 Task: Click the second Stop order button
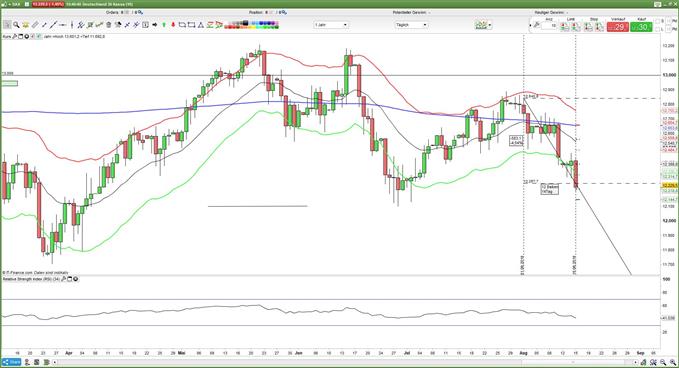coord(599,27)
